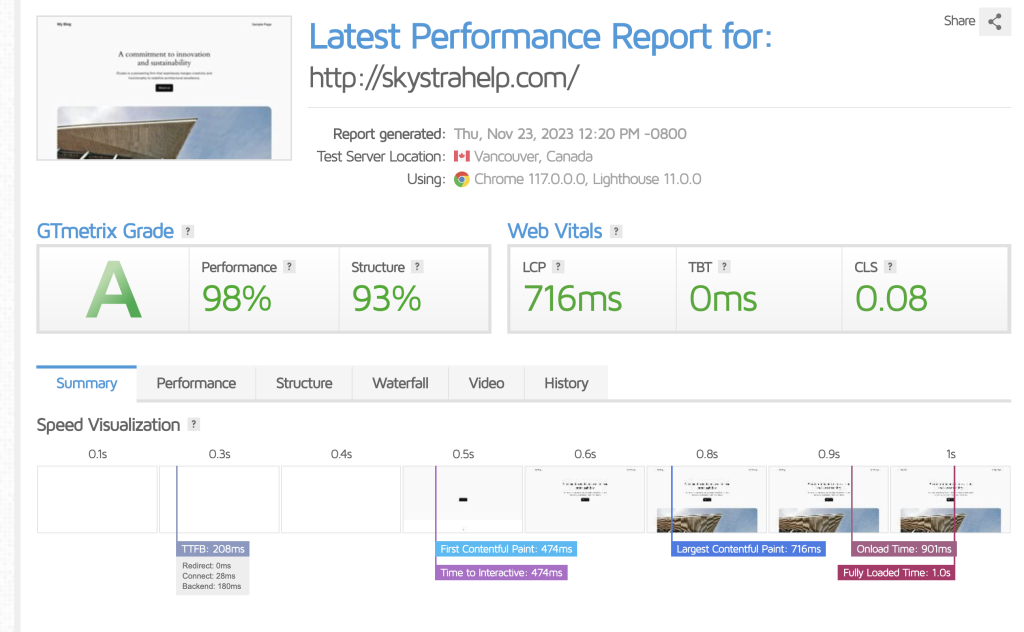This screenshot has height=632, width=1024.
Task: Click help icon beside TBT
Action: [724, 267]
